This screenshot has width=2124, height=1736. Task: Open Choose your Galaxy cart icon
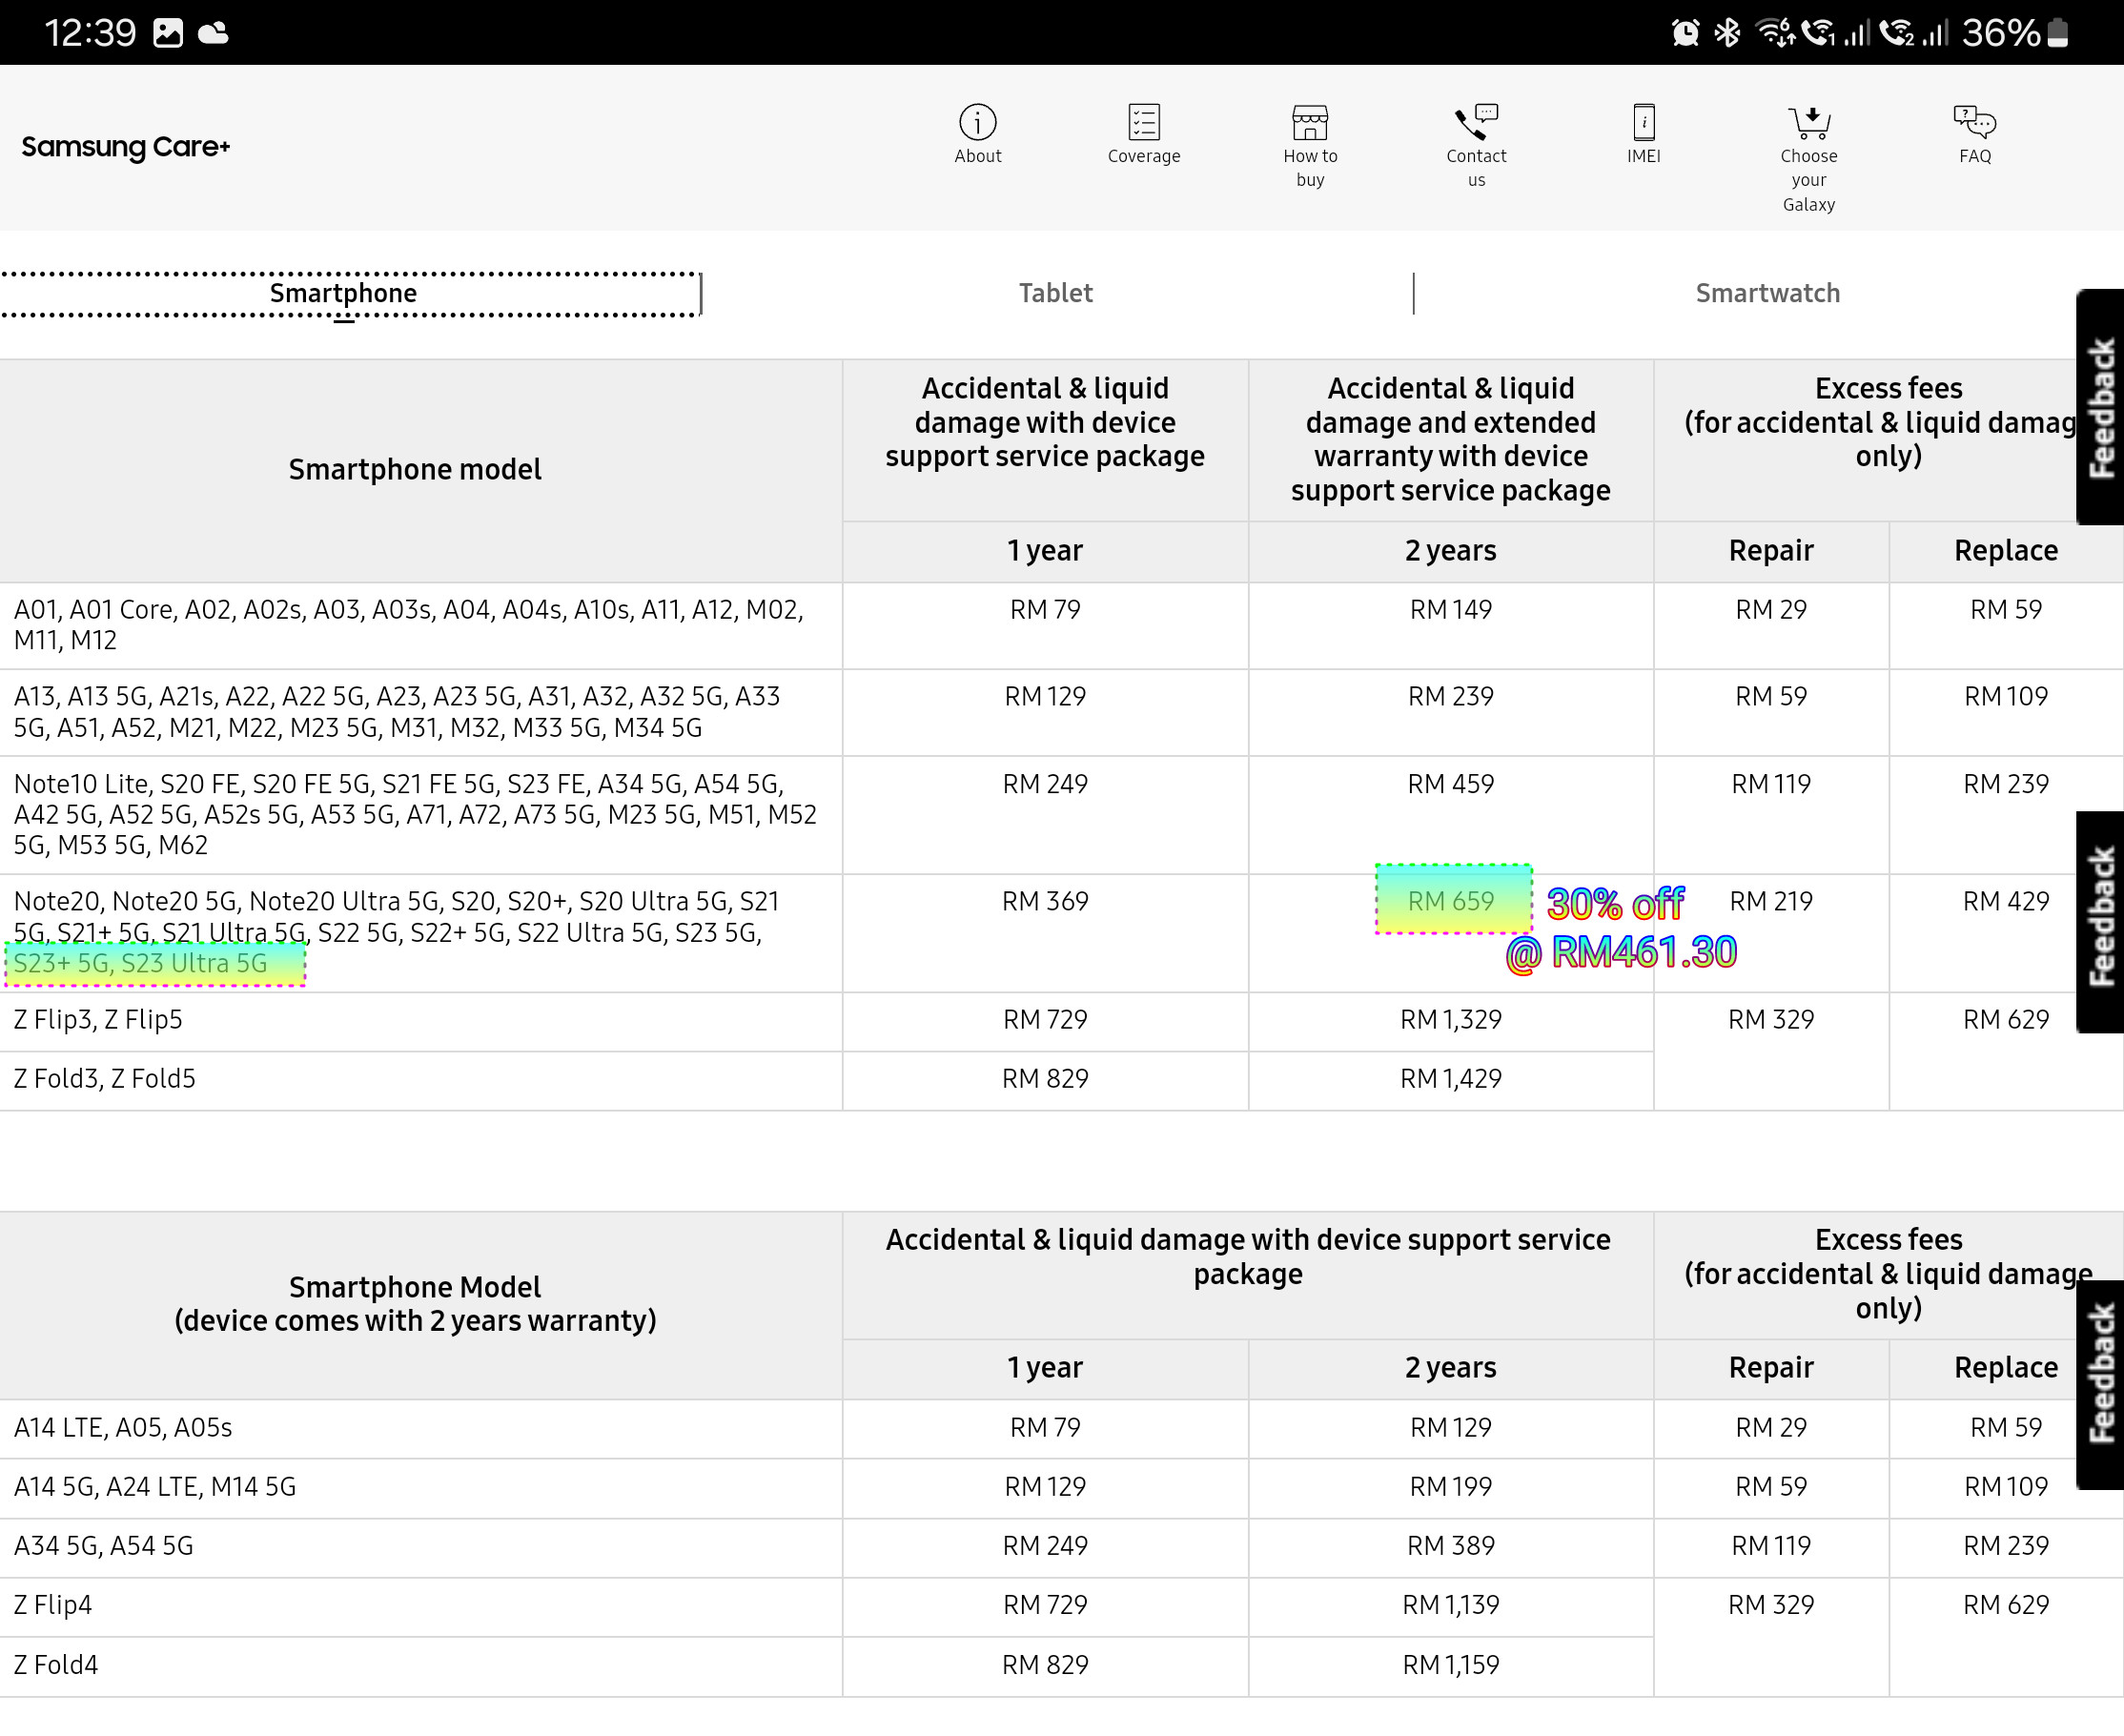[1808, 122]
